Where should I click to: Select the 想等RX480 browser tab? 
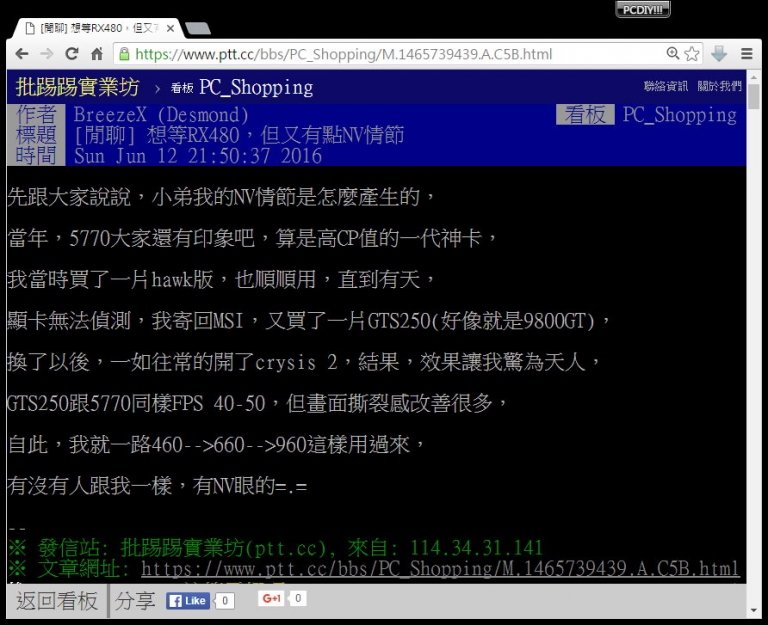coord(98,28)
